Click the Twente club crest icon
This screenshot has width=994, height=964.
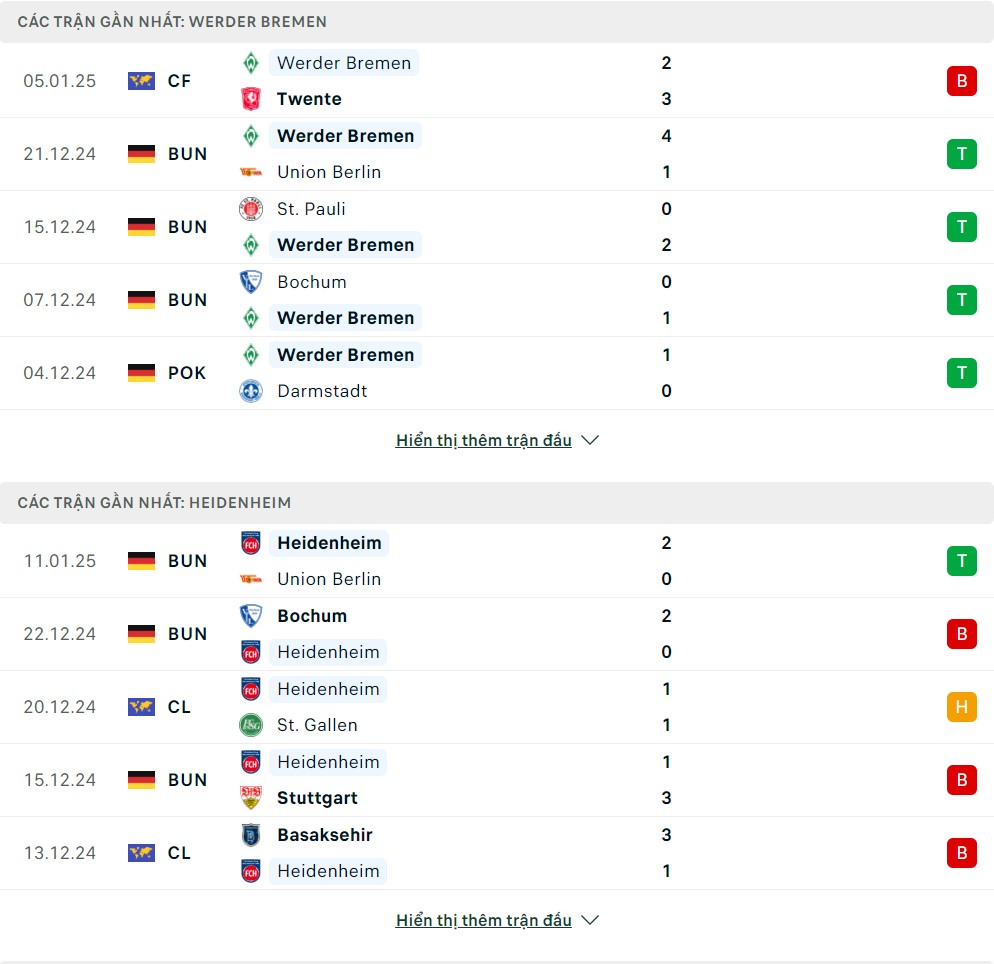click(251, 99)
